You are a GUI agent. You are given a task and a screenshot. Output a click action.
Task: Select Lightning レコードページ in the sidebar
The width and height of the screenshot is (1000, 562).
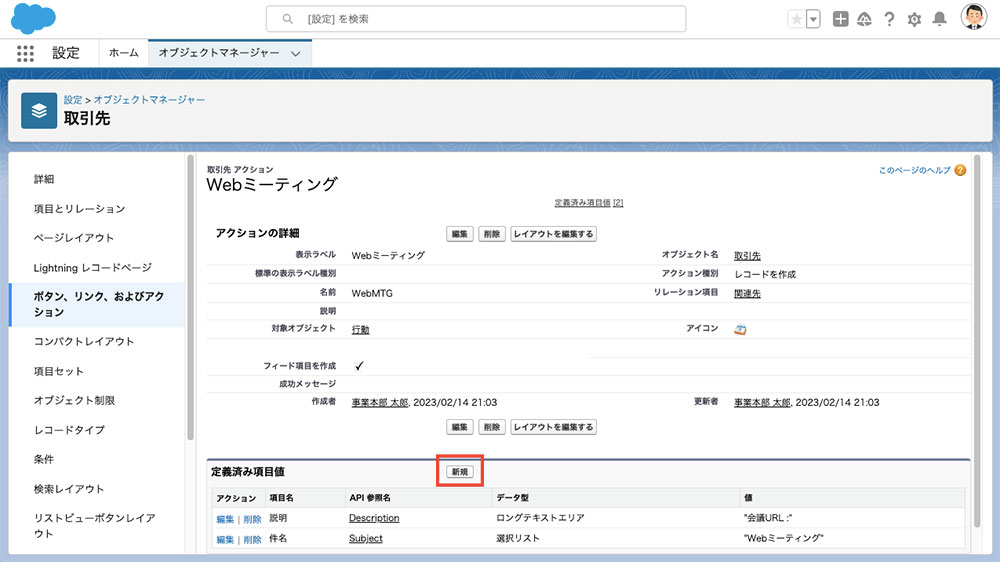point(92,268)
